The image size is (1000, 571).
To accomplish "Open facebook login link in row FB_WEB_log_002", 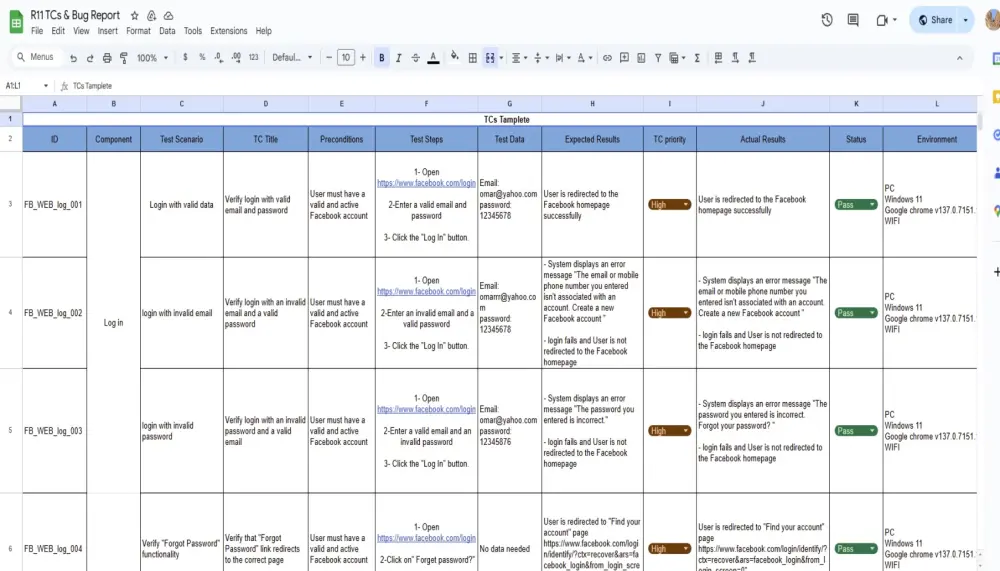I will coord(426,292).
